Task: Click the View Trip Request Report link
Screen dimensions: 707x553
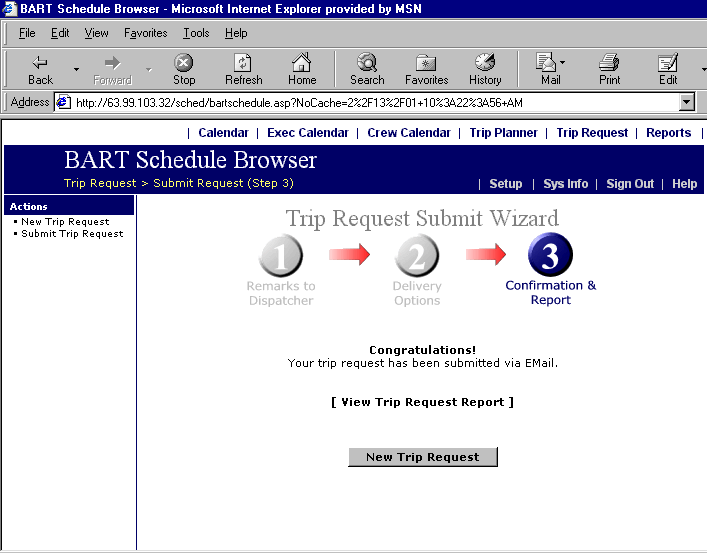Action: point(422,402)
